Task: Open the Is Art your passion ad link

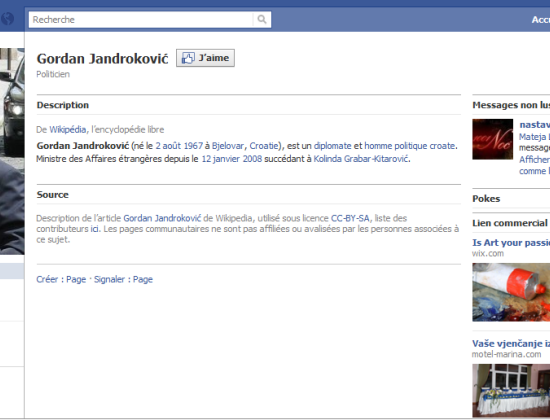Action: [x=511, y=242]
